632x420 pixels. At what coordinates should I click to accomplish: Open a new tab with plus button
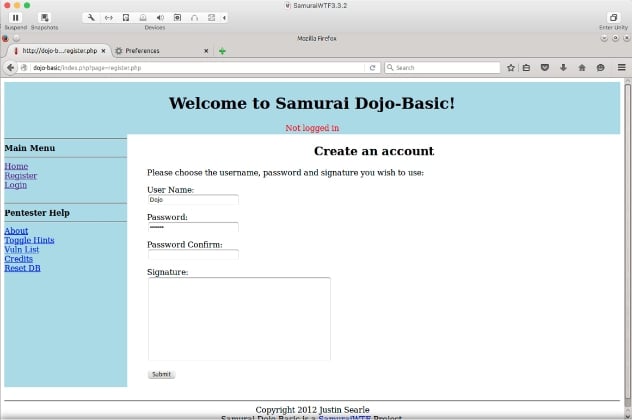222,51
